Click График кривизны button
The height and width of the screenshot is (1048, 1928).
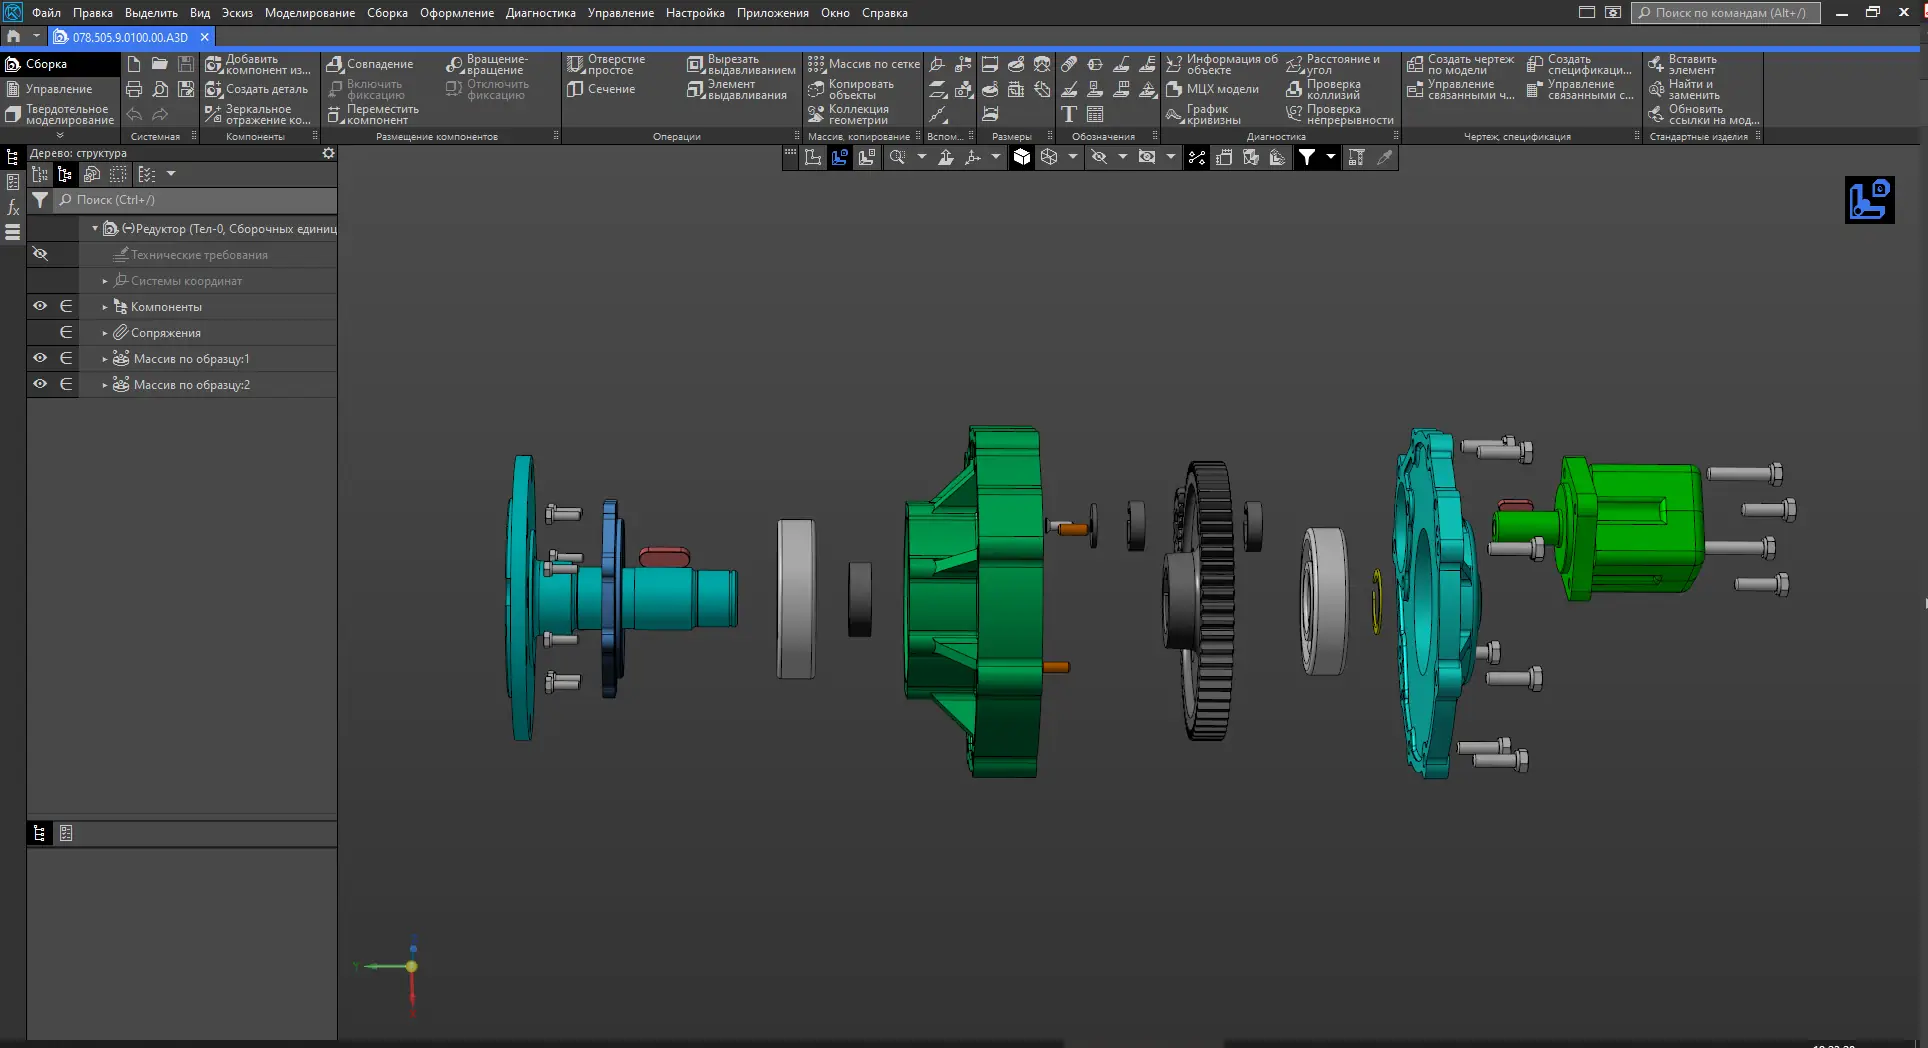(1204, 114)
